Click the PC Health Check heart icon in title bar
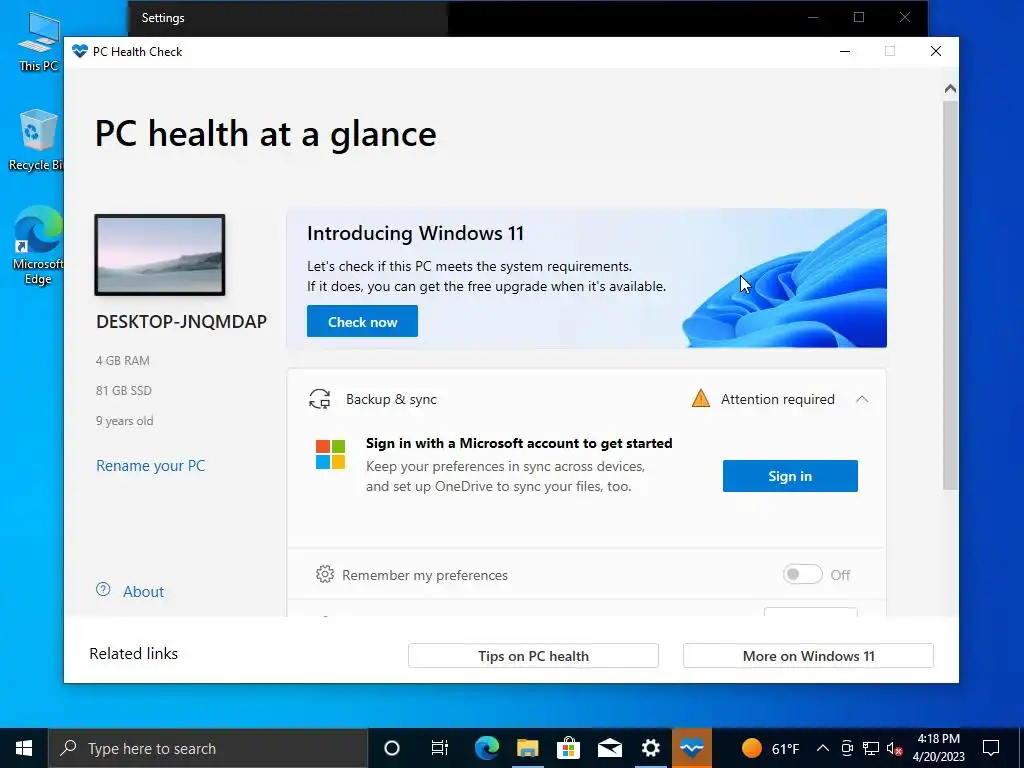 pyautogui.click(x=80, y=51)
